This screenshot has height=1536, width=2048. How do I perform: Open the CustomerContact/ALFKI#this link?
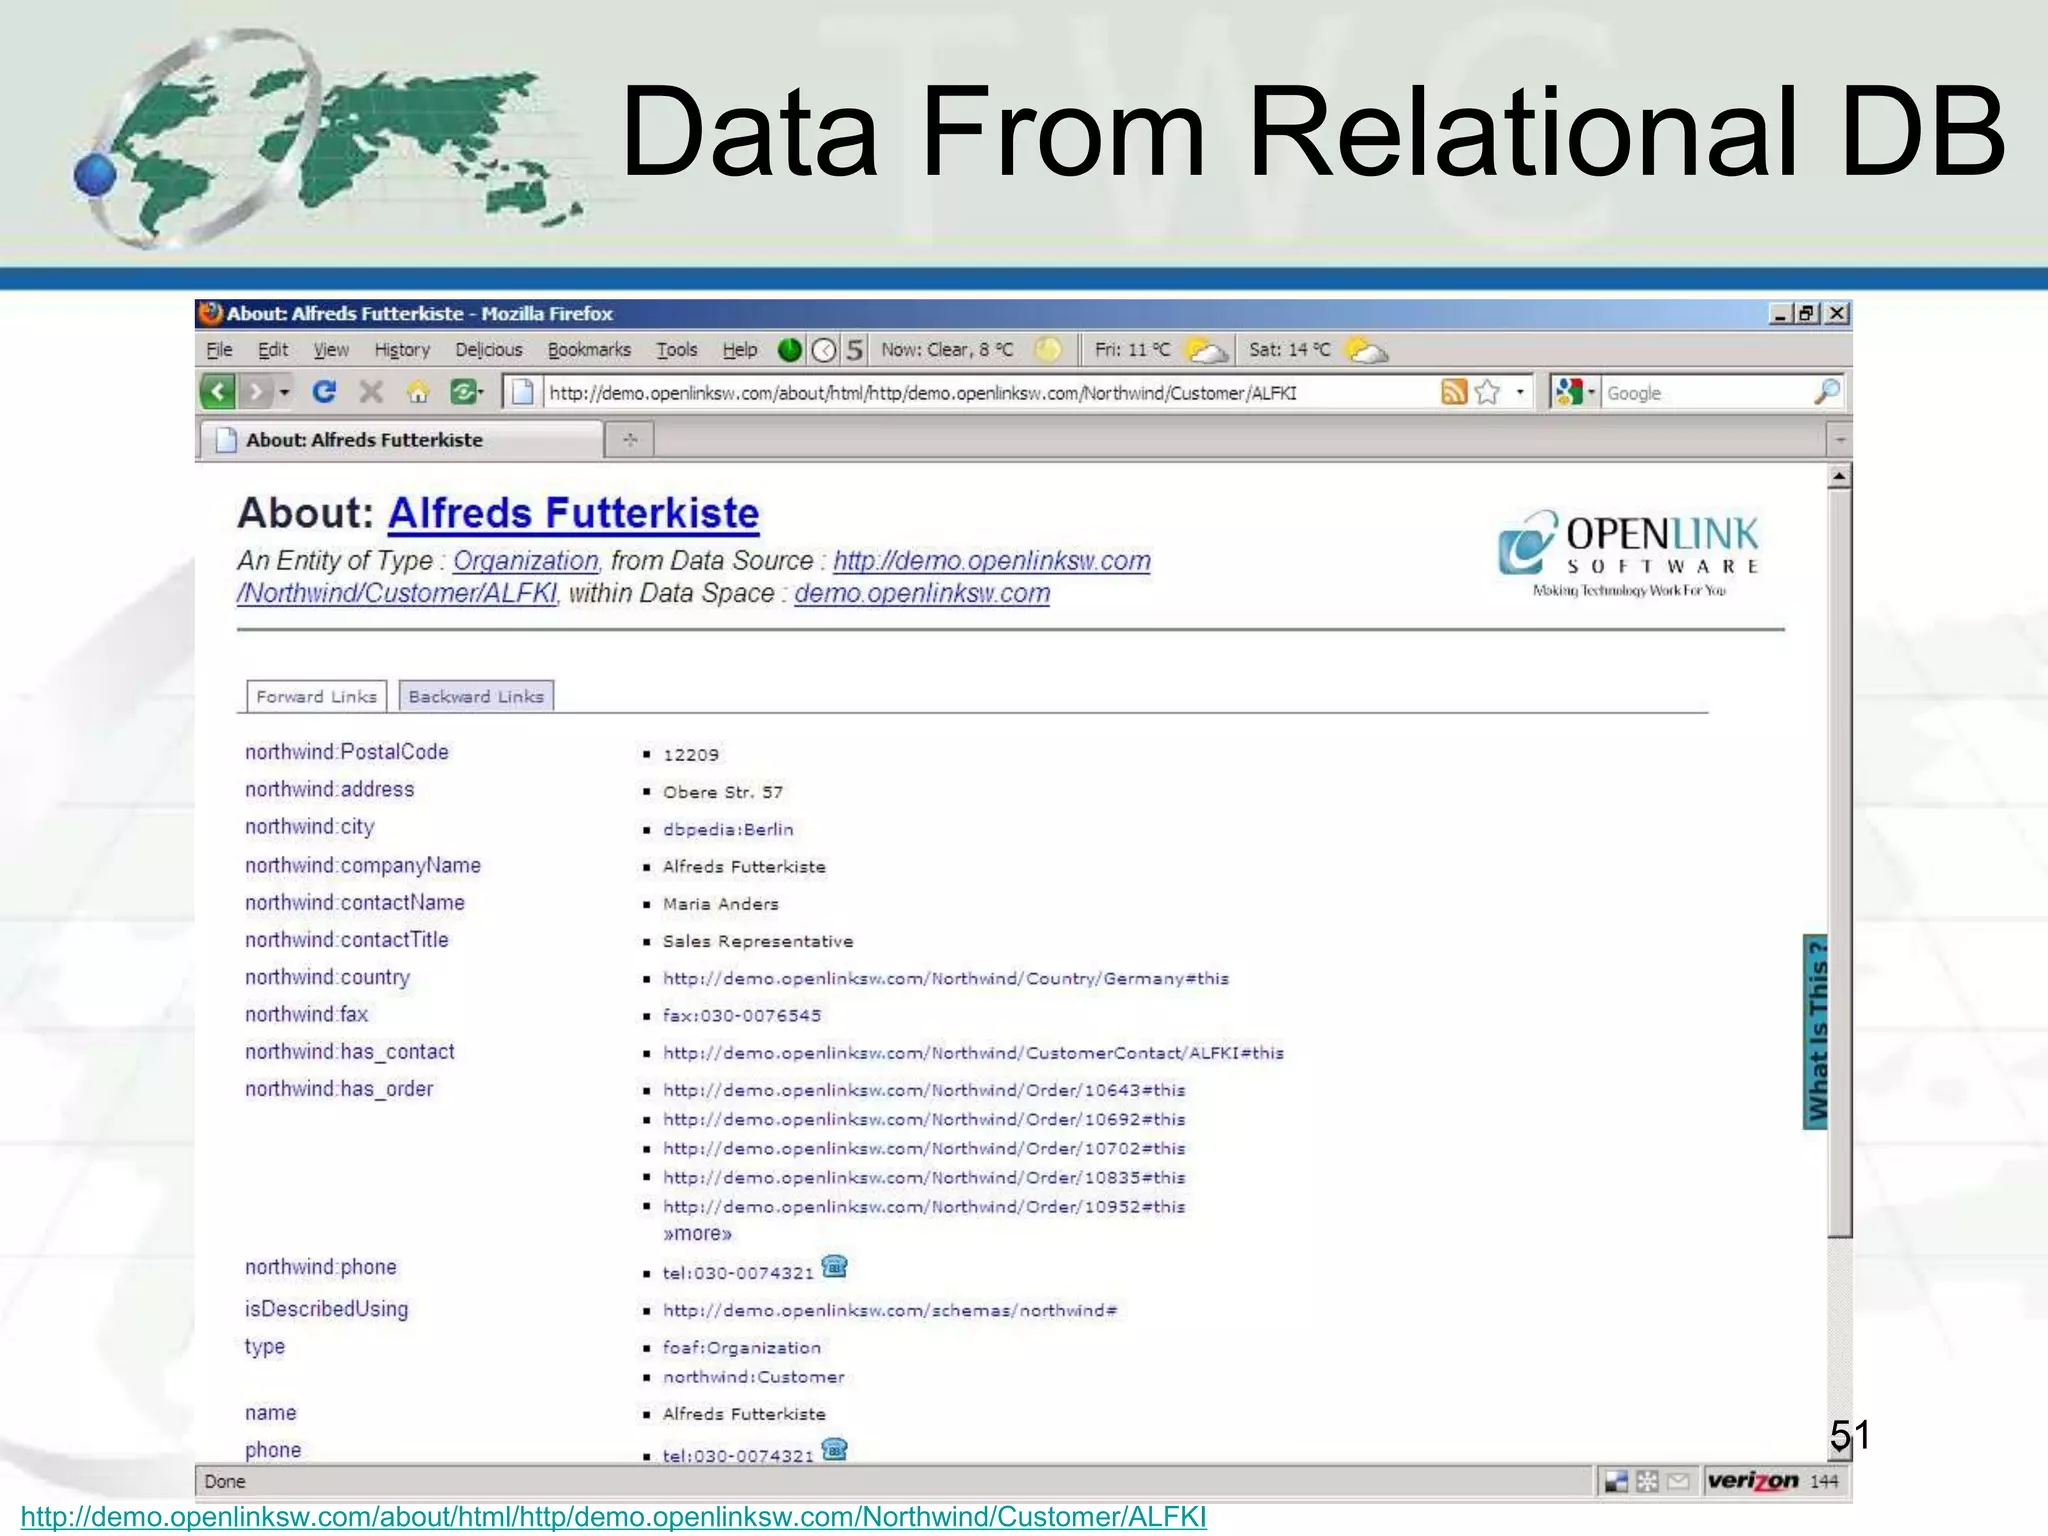973,1053
